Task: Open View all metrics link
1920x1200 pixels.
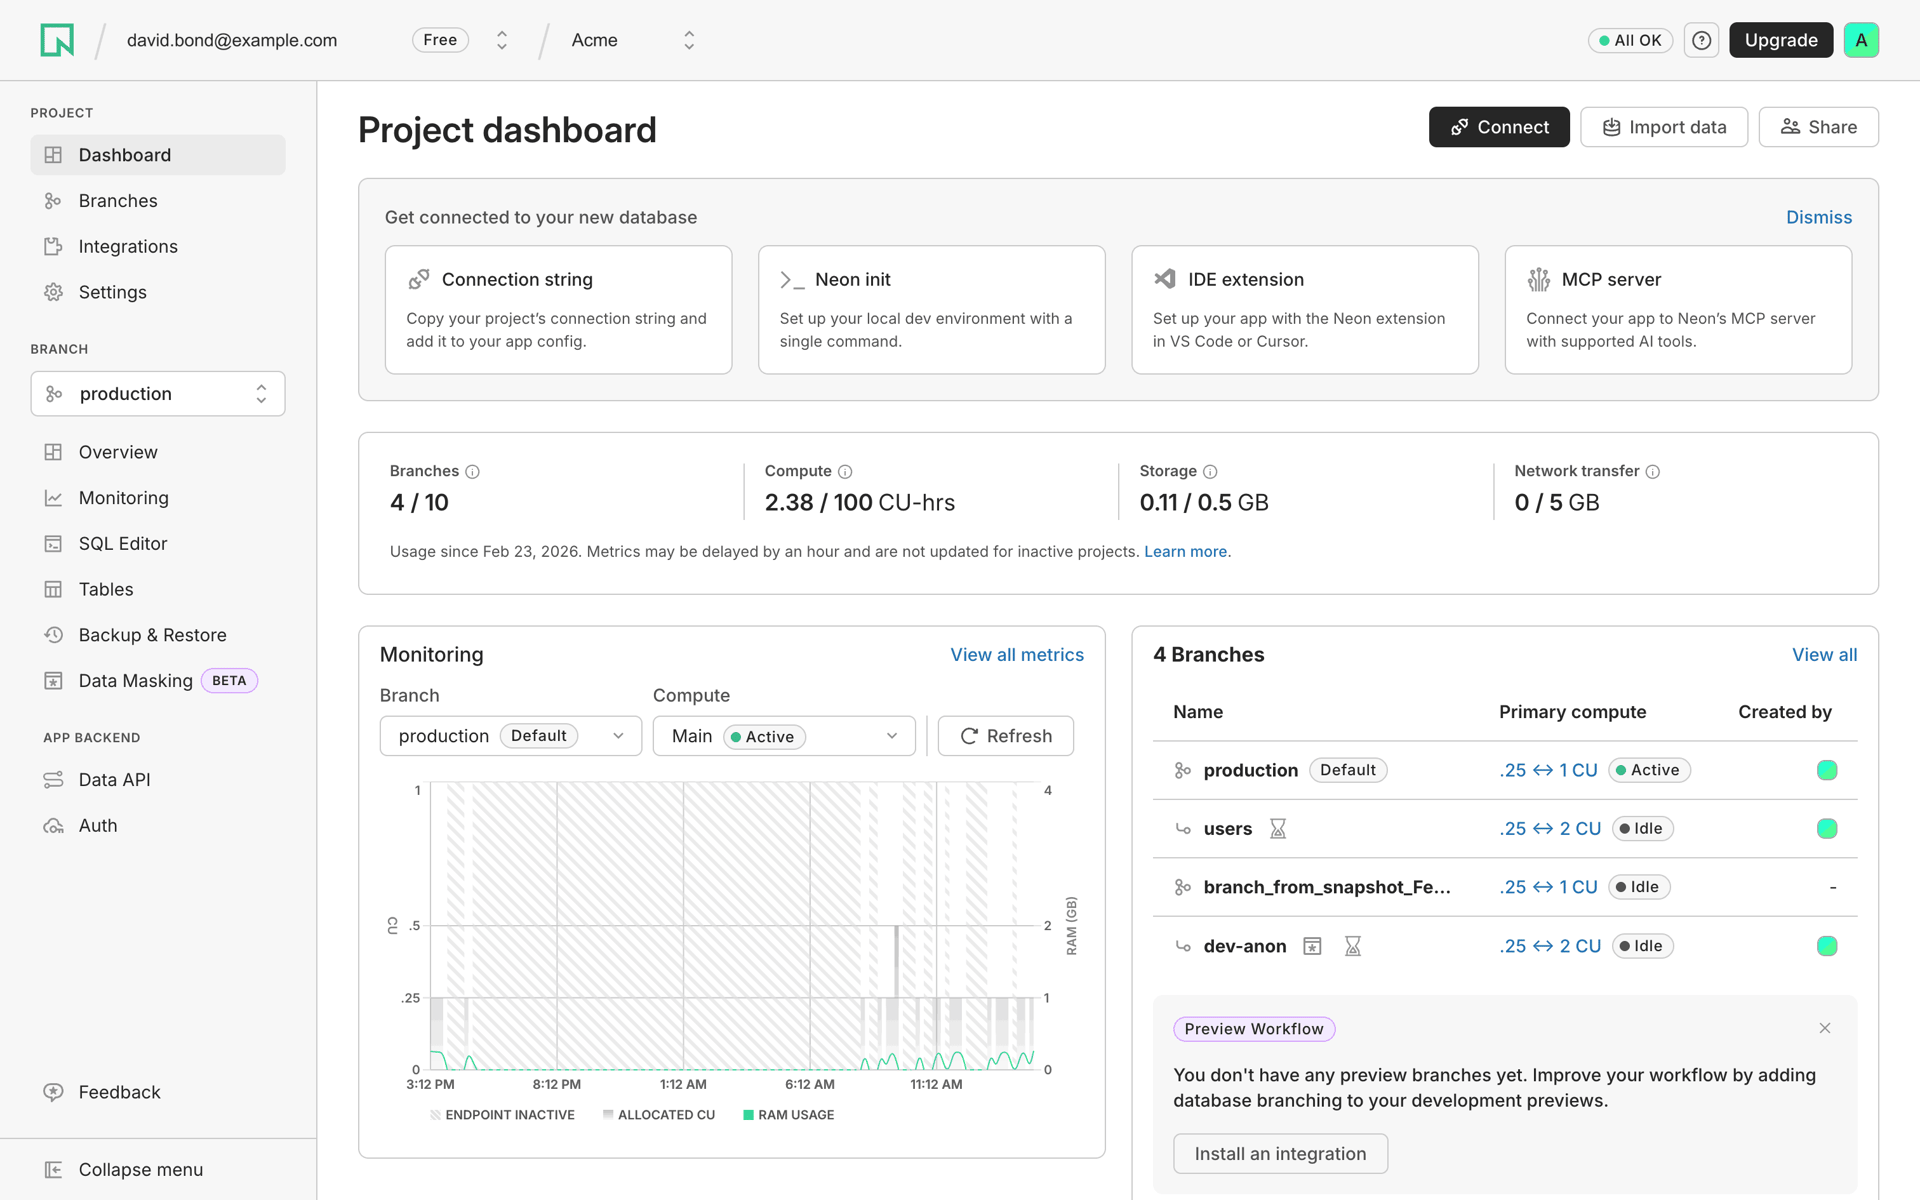Action: (1017, 655)
